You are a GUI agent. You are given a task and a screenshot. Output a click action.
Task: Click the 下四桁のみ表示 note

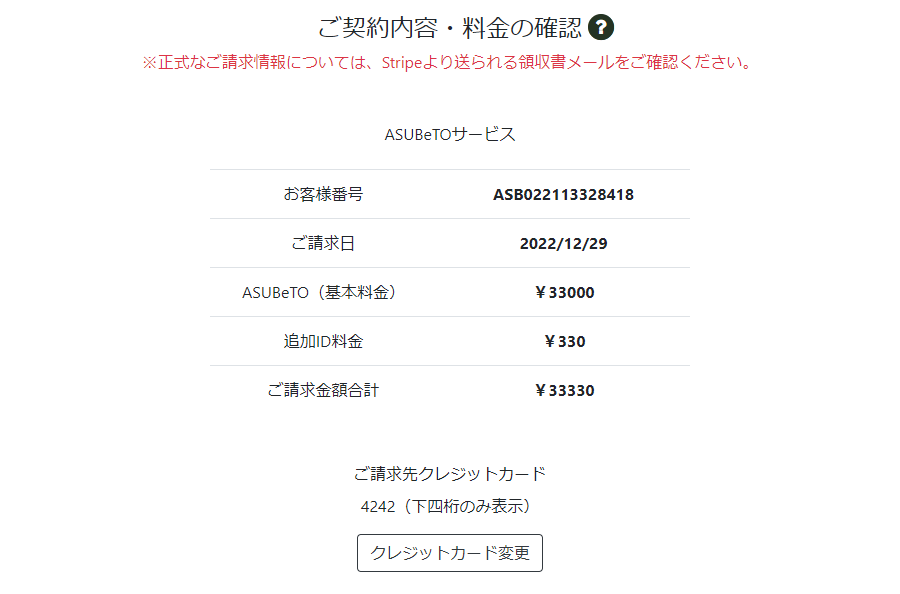468,507
